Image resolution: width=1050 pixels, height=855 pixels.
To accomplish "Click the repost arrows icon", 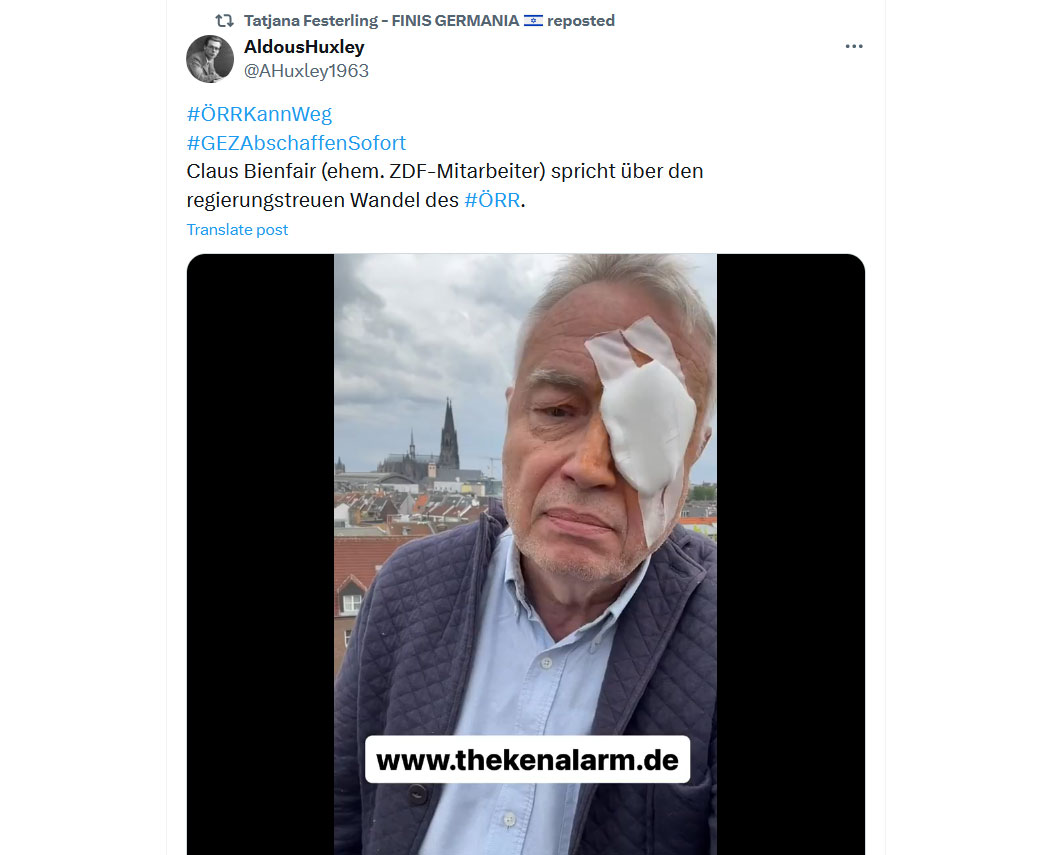I will tap(224, 21).
